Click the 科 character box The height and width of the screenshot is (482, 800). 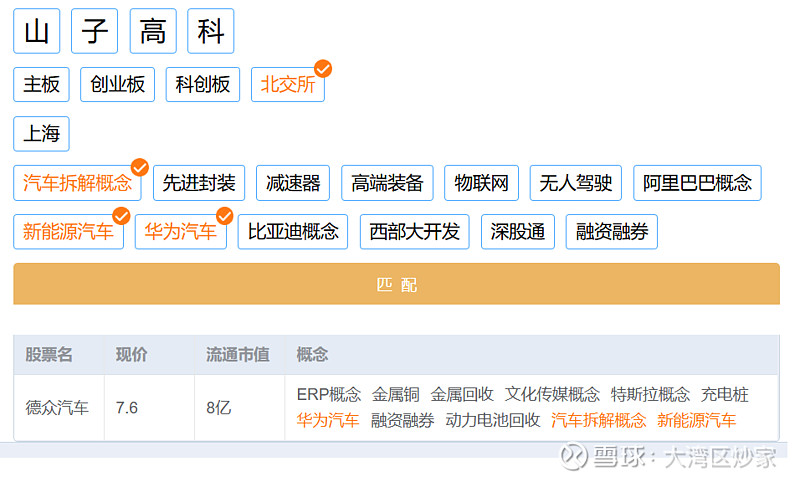tap(211, 31)
